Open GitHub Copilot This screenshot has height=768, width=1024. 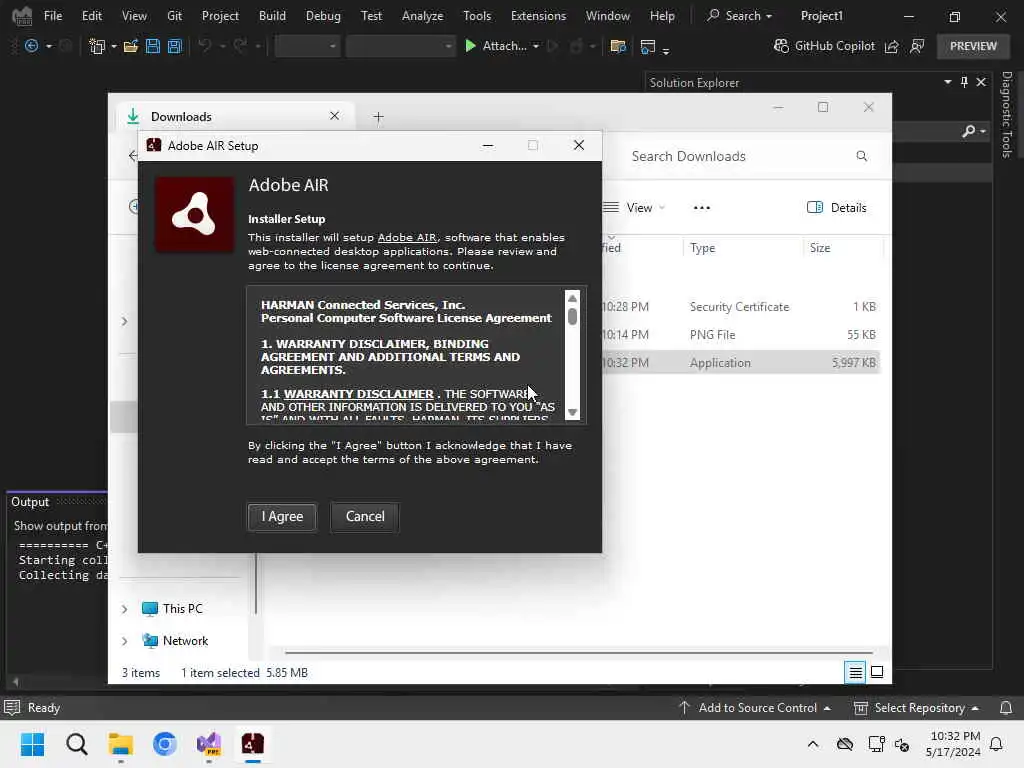[x=824, y=46]
